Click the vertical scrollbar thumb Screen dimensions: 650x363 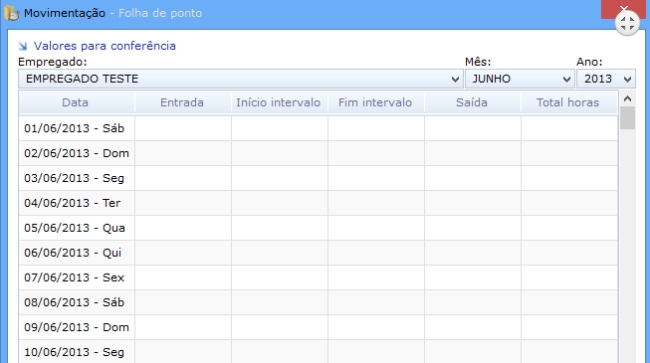627,118
